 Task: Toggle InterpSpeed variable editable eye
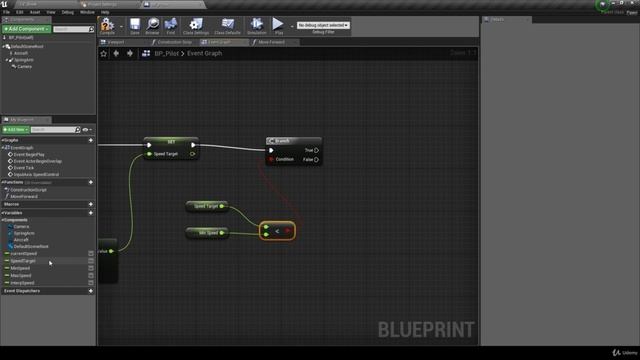click(91, 283)
